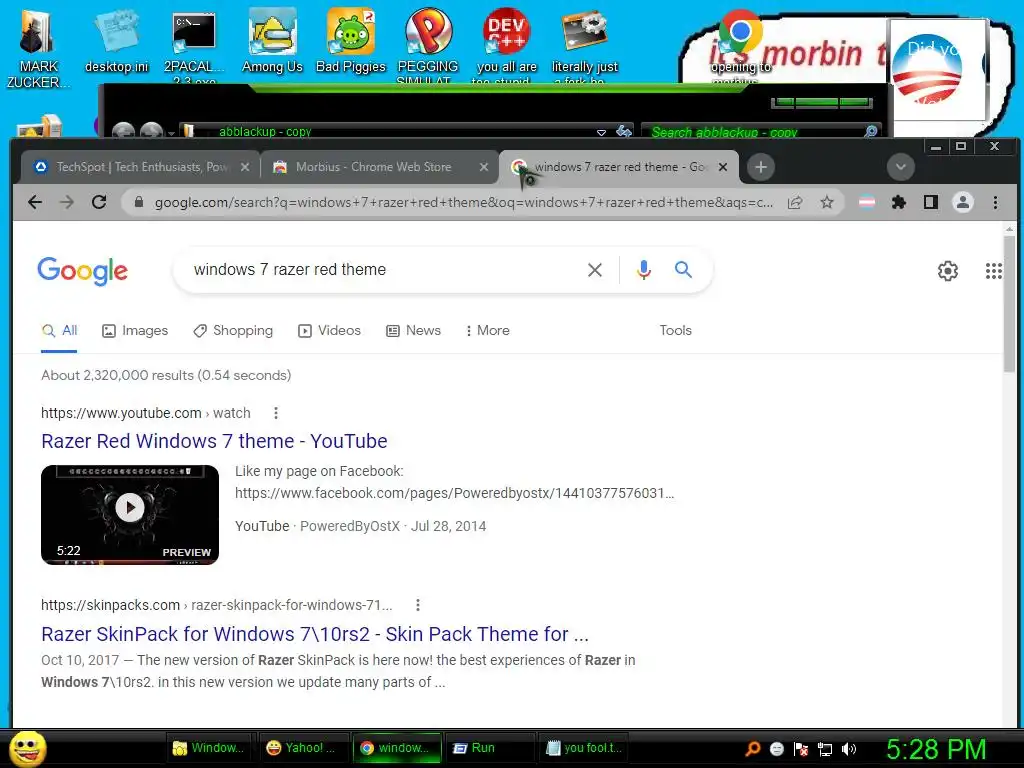Open options for the youtube.com result

tap(276, 413)
